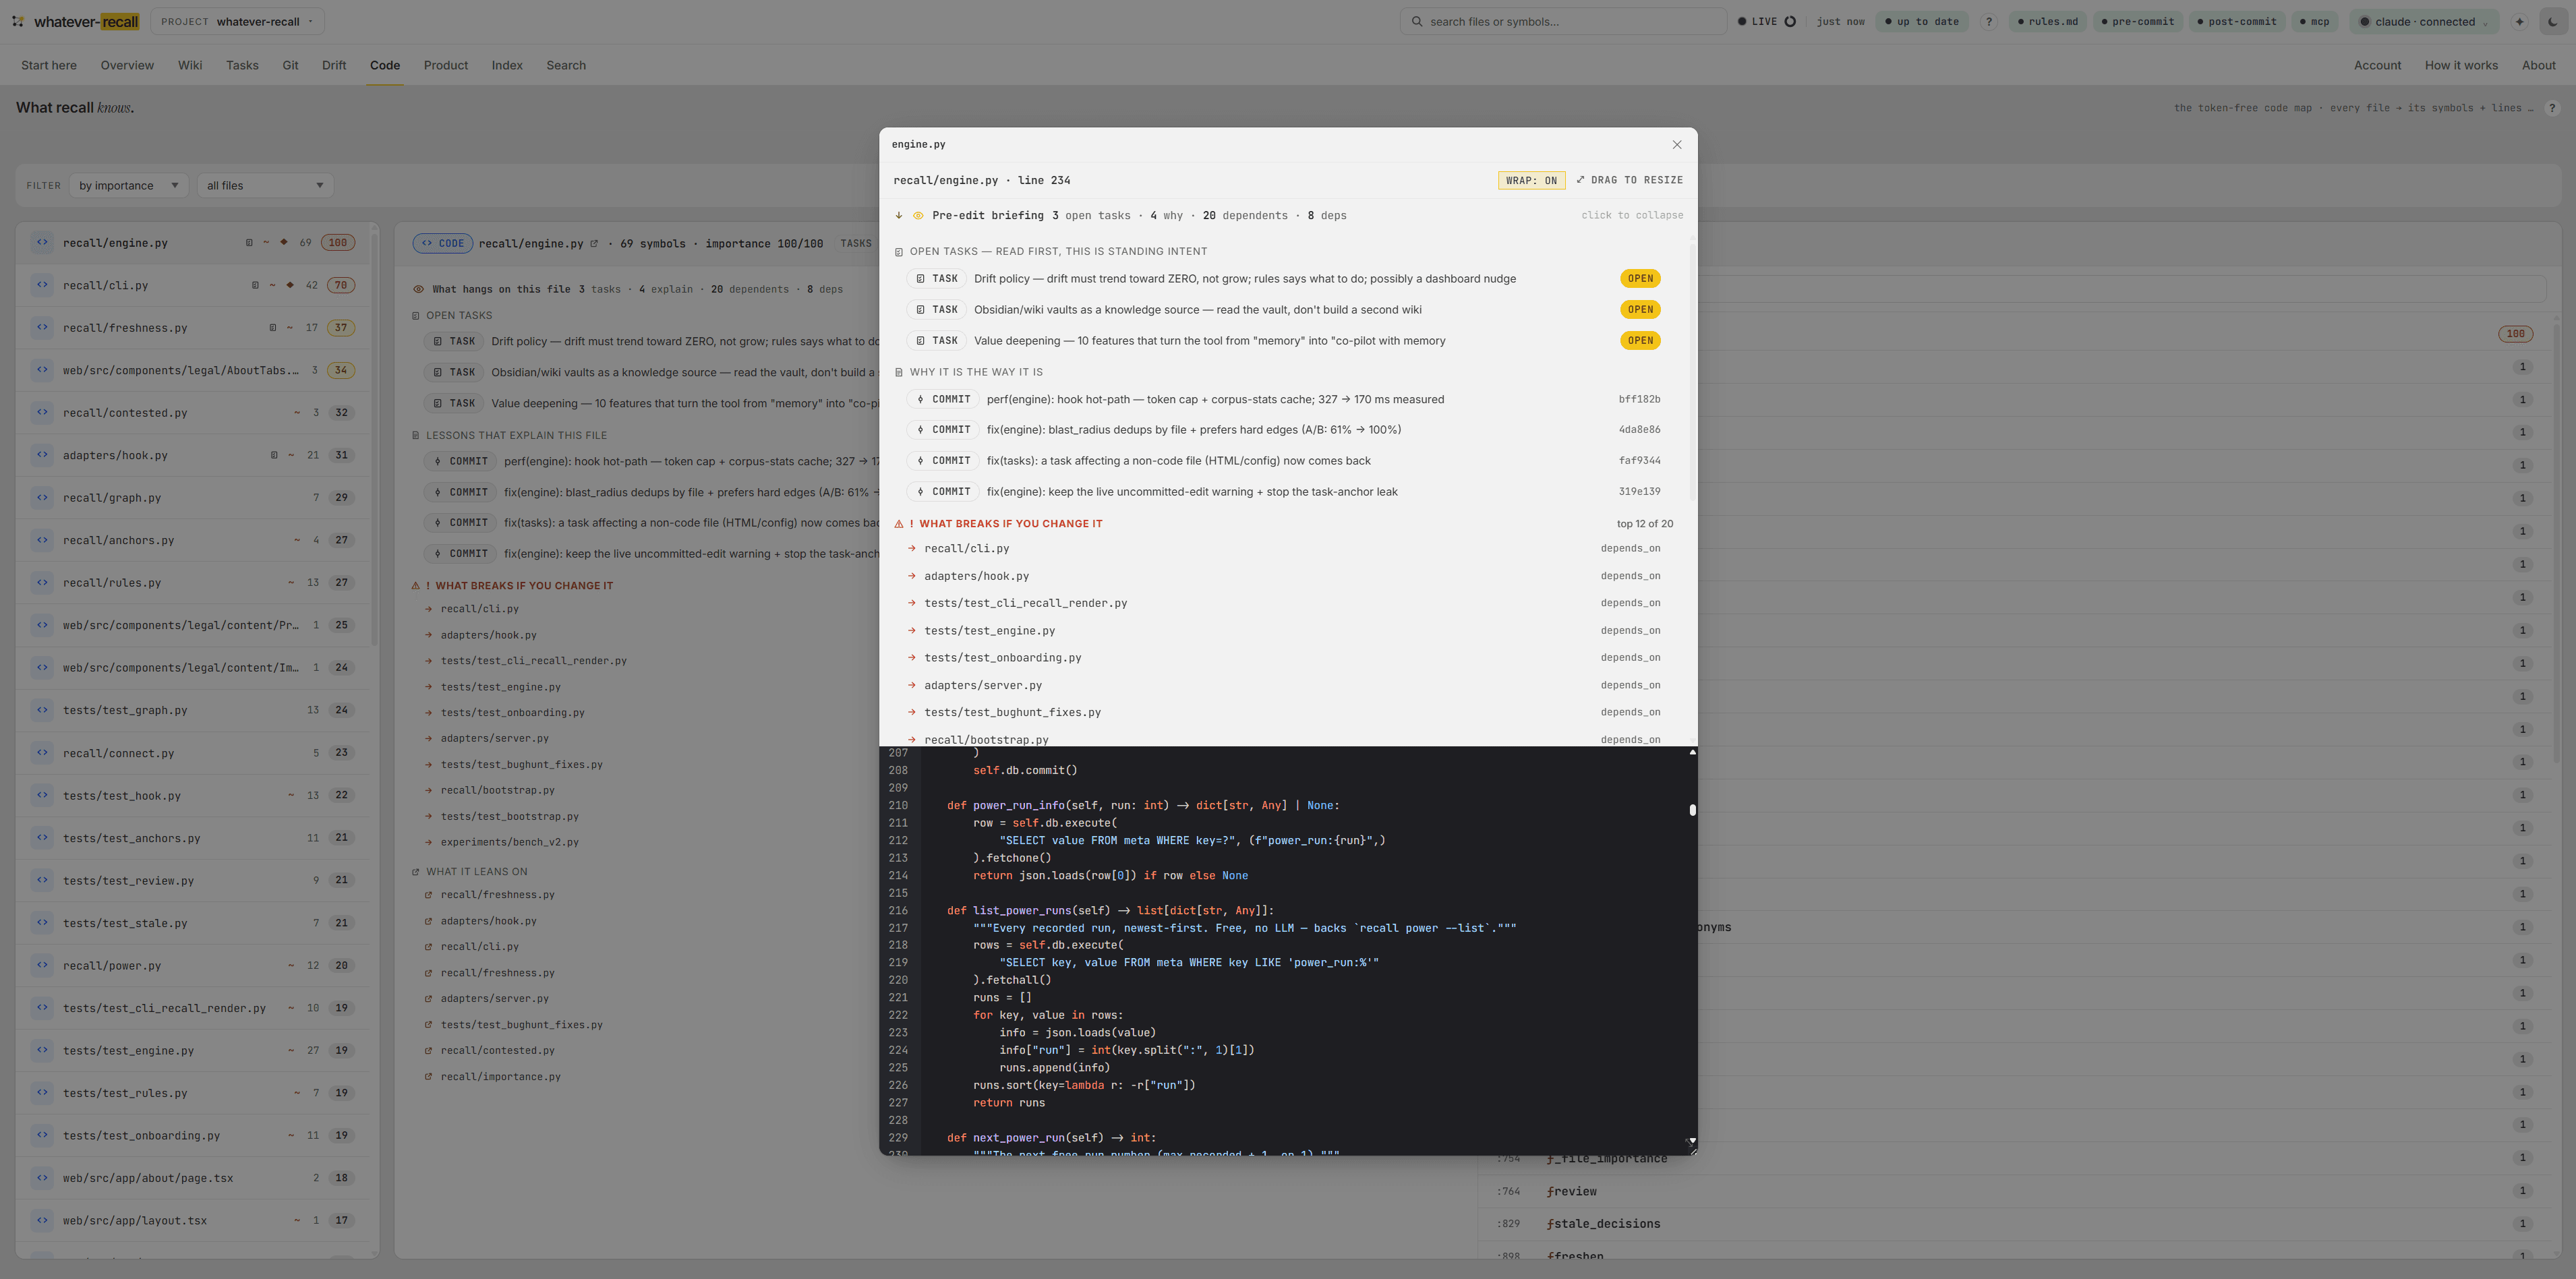Collapse the What hangs on this file section
The height and width of the screenshot is (1279, 2576).
(628, 290)
